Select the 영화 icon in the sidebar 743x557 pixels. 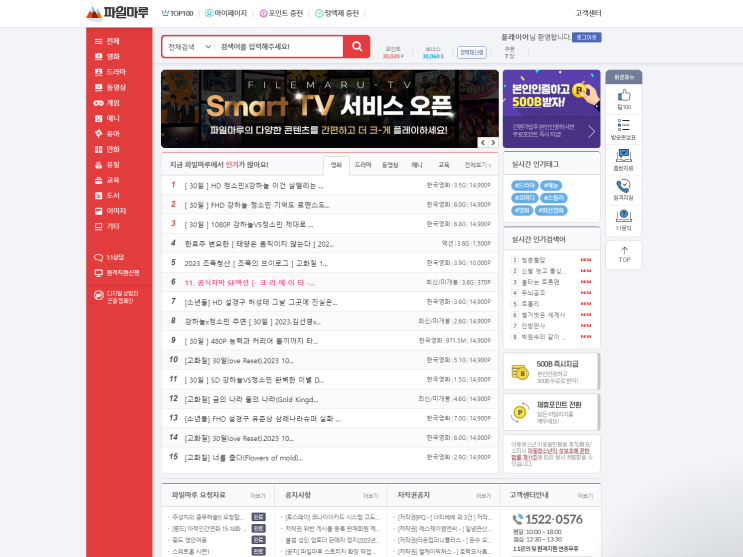click(99, 56)
